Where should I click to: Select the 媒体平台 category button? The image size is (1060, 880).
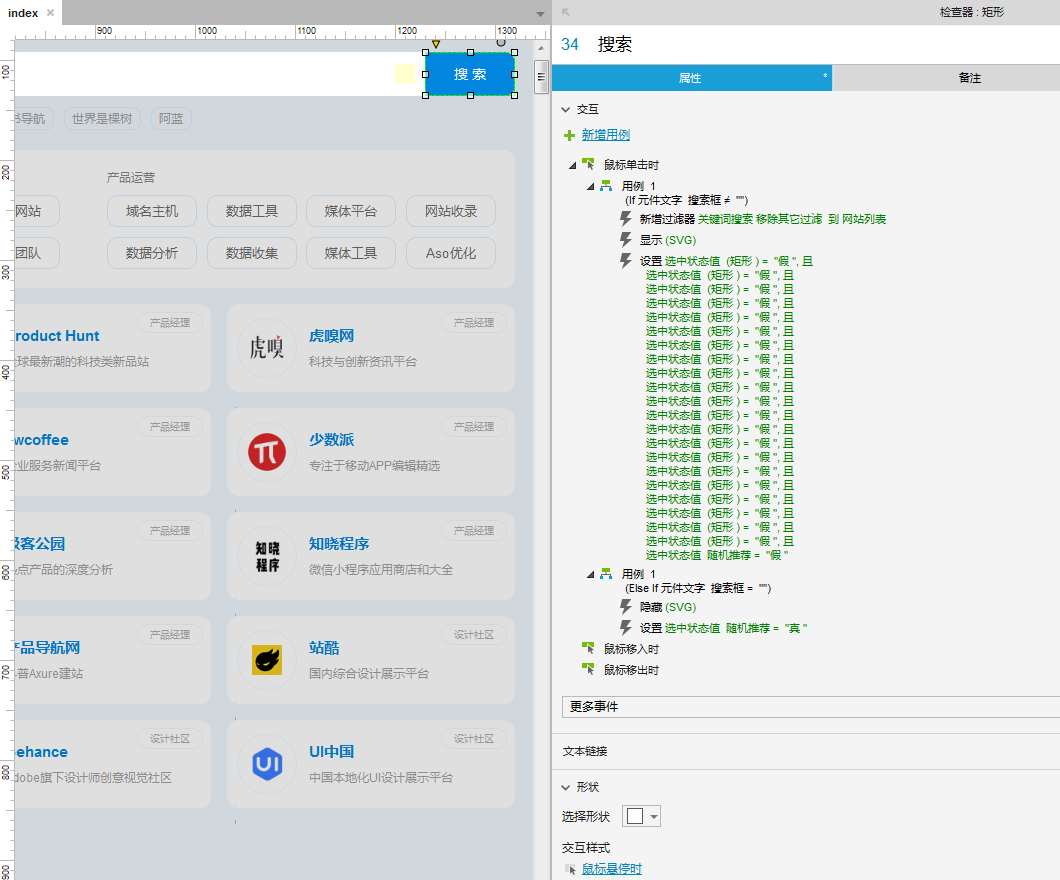(351, 212)
